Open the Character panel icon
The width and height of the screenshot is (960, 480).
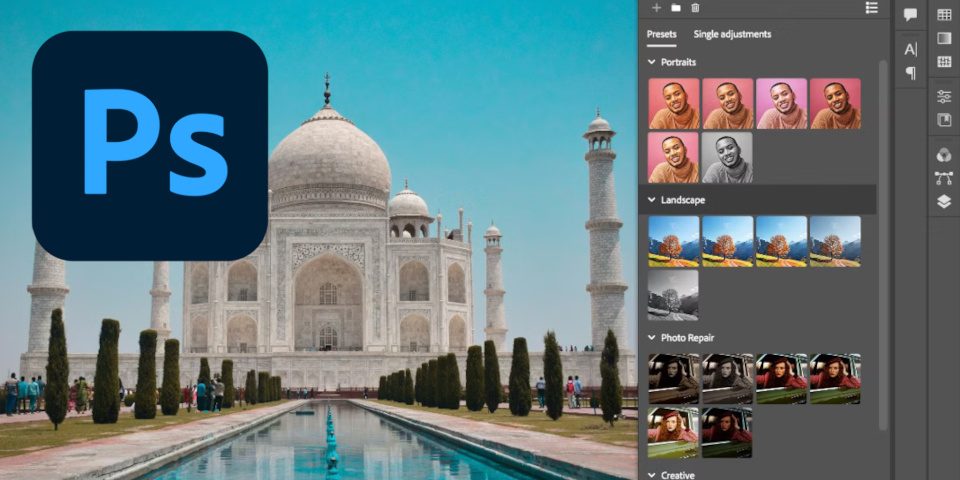point(910,49)
